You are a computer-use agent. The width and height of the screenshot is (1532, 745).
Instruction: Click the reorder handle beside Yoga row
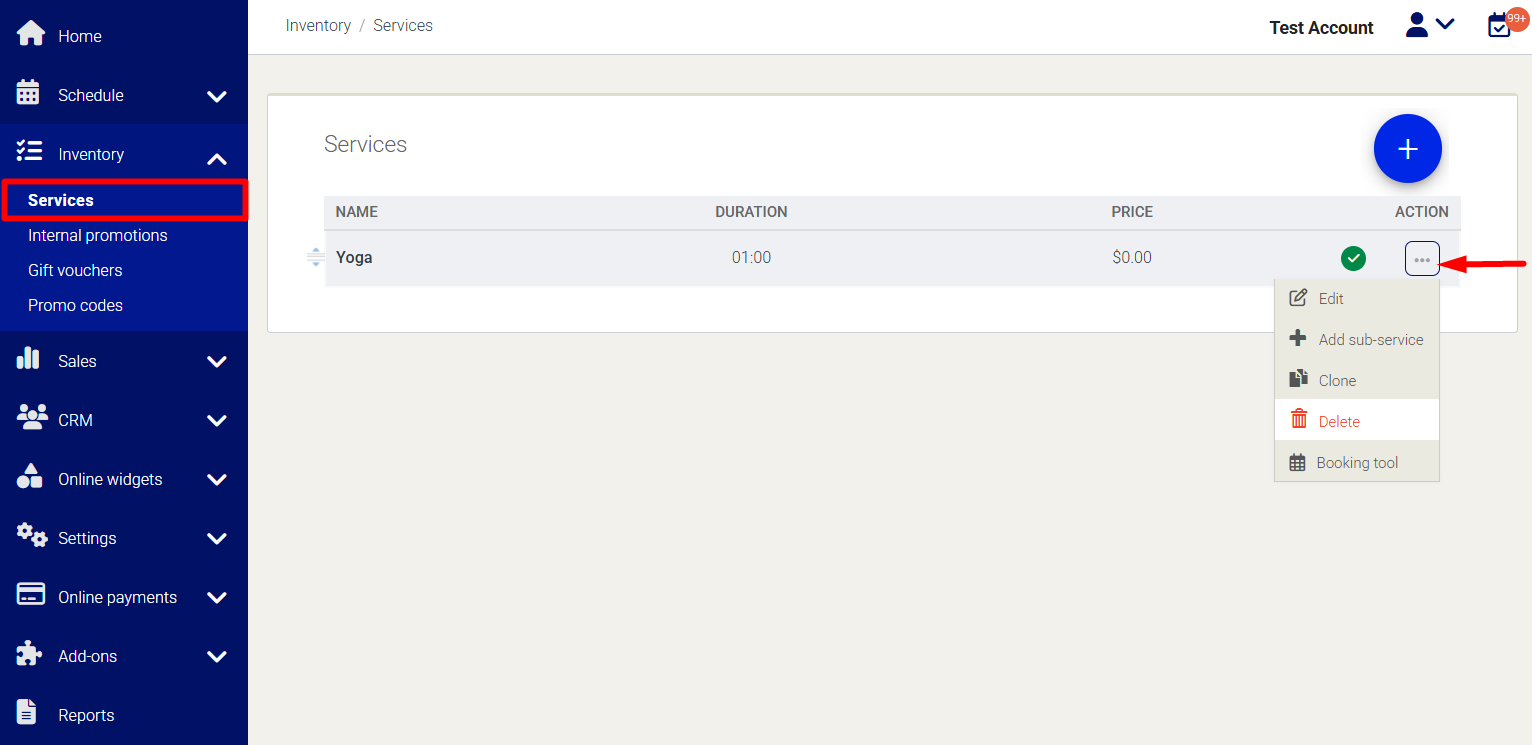pos(315,258)
